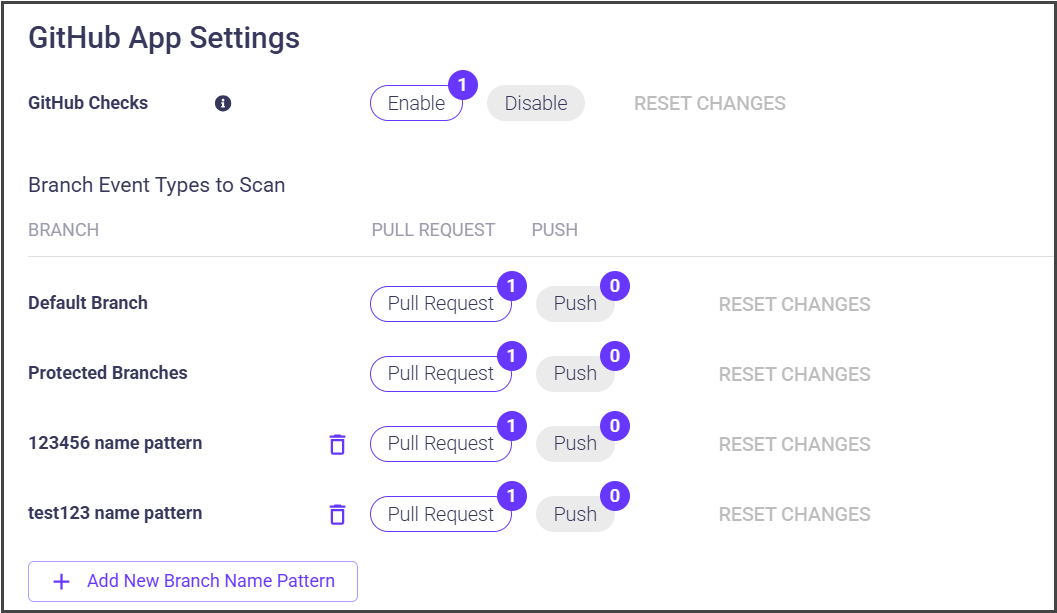
Task: Toggle Push for Default Branch
Action: tap(575, 304)
